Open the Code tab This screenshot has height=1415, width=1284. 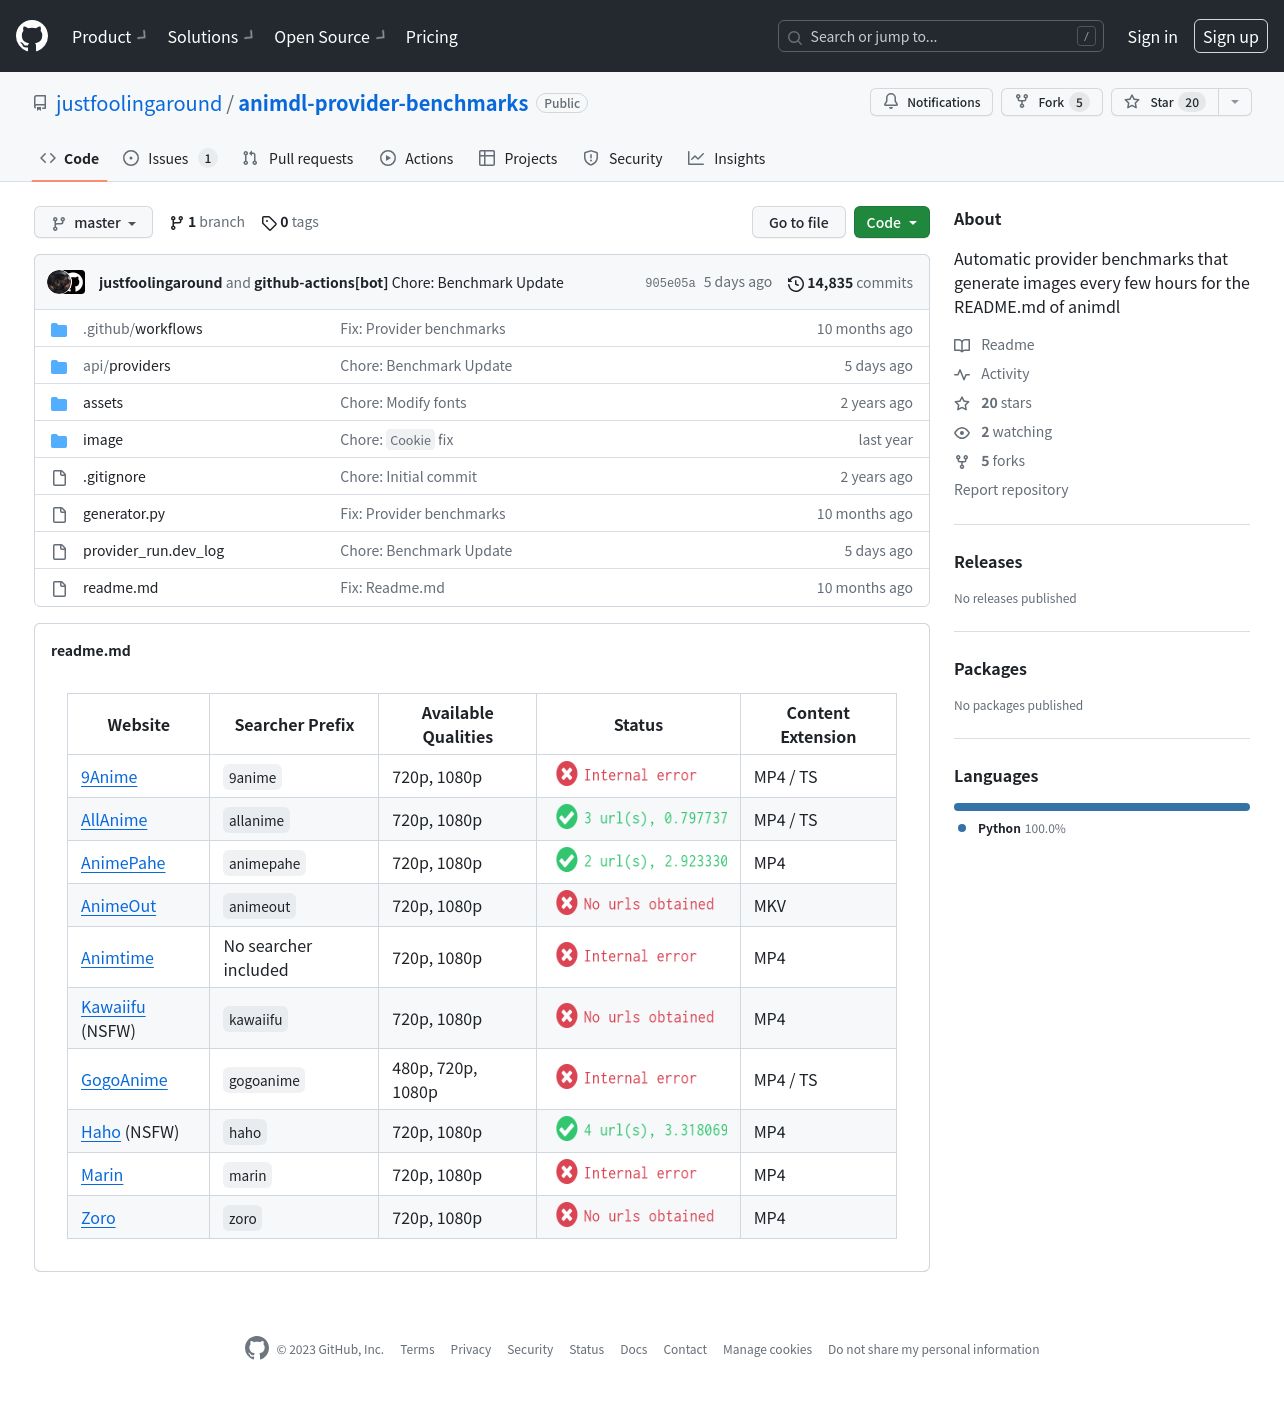[x=69, y=158]
